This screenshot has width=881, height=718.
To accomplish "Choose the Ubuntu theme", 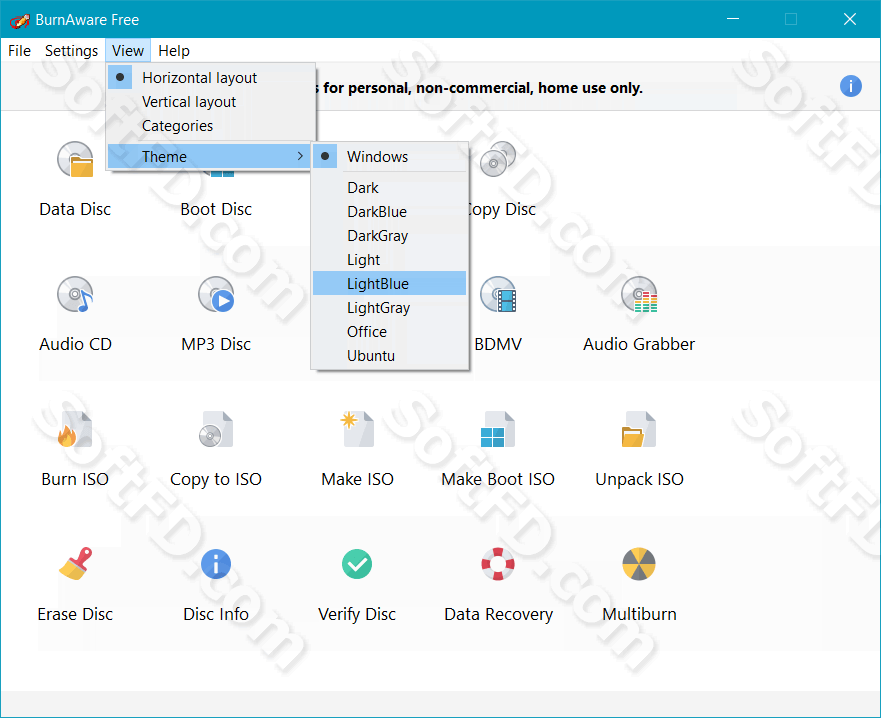I will (390, 356).
